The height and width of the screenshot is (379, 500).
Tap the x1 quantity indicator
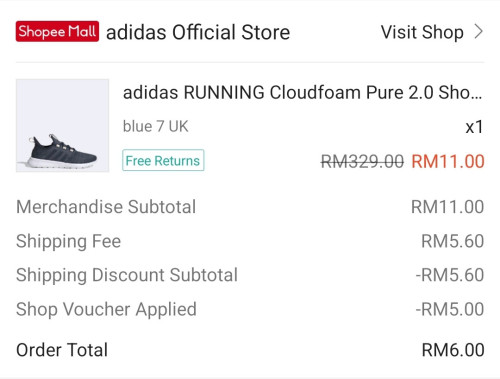(474, 127)
